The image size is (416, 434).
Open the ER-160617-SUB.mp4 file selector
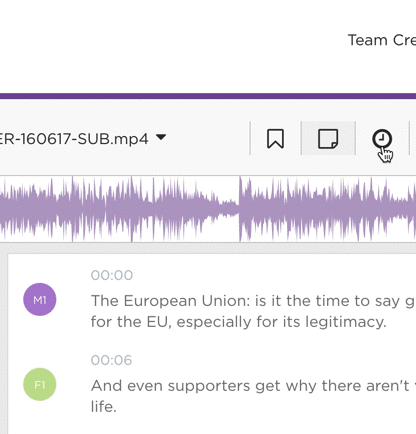(x=83, y=138)
